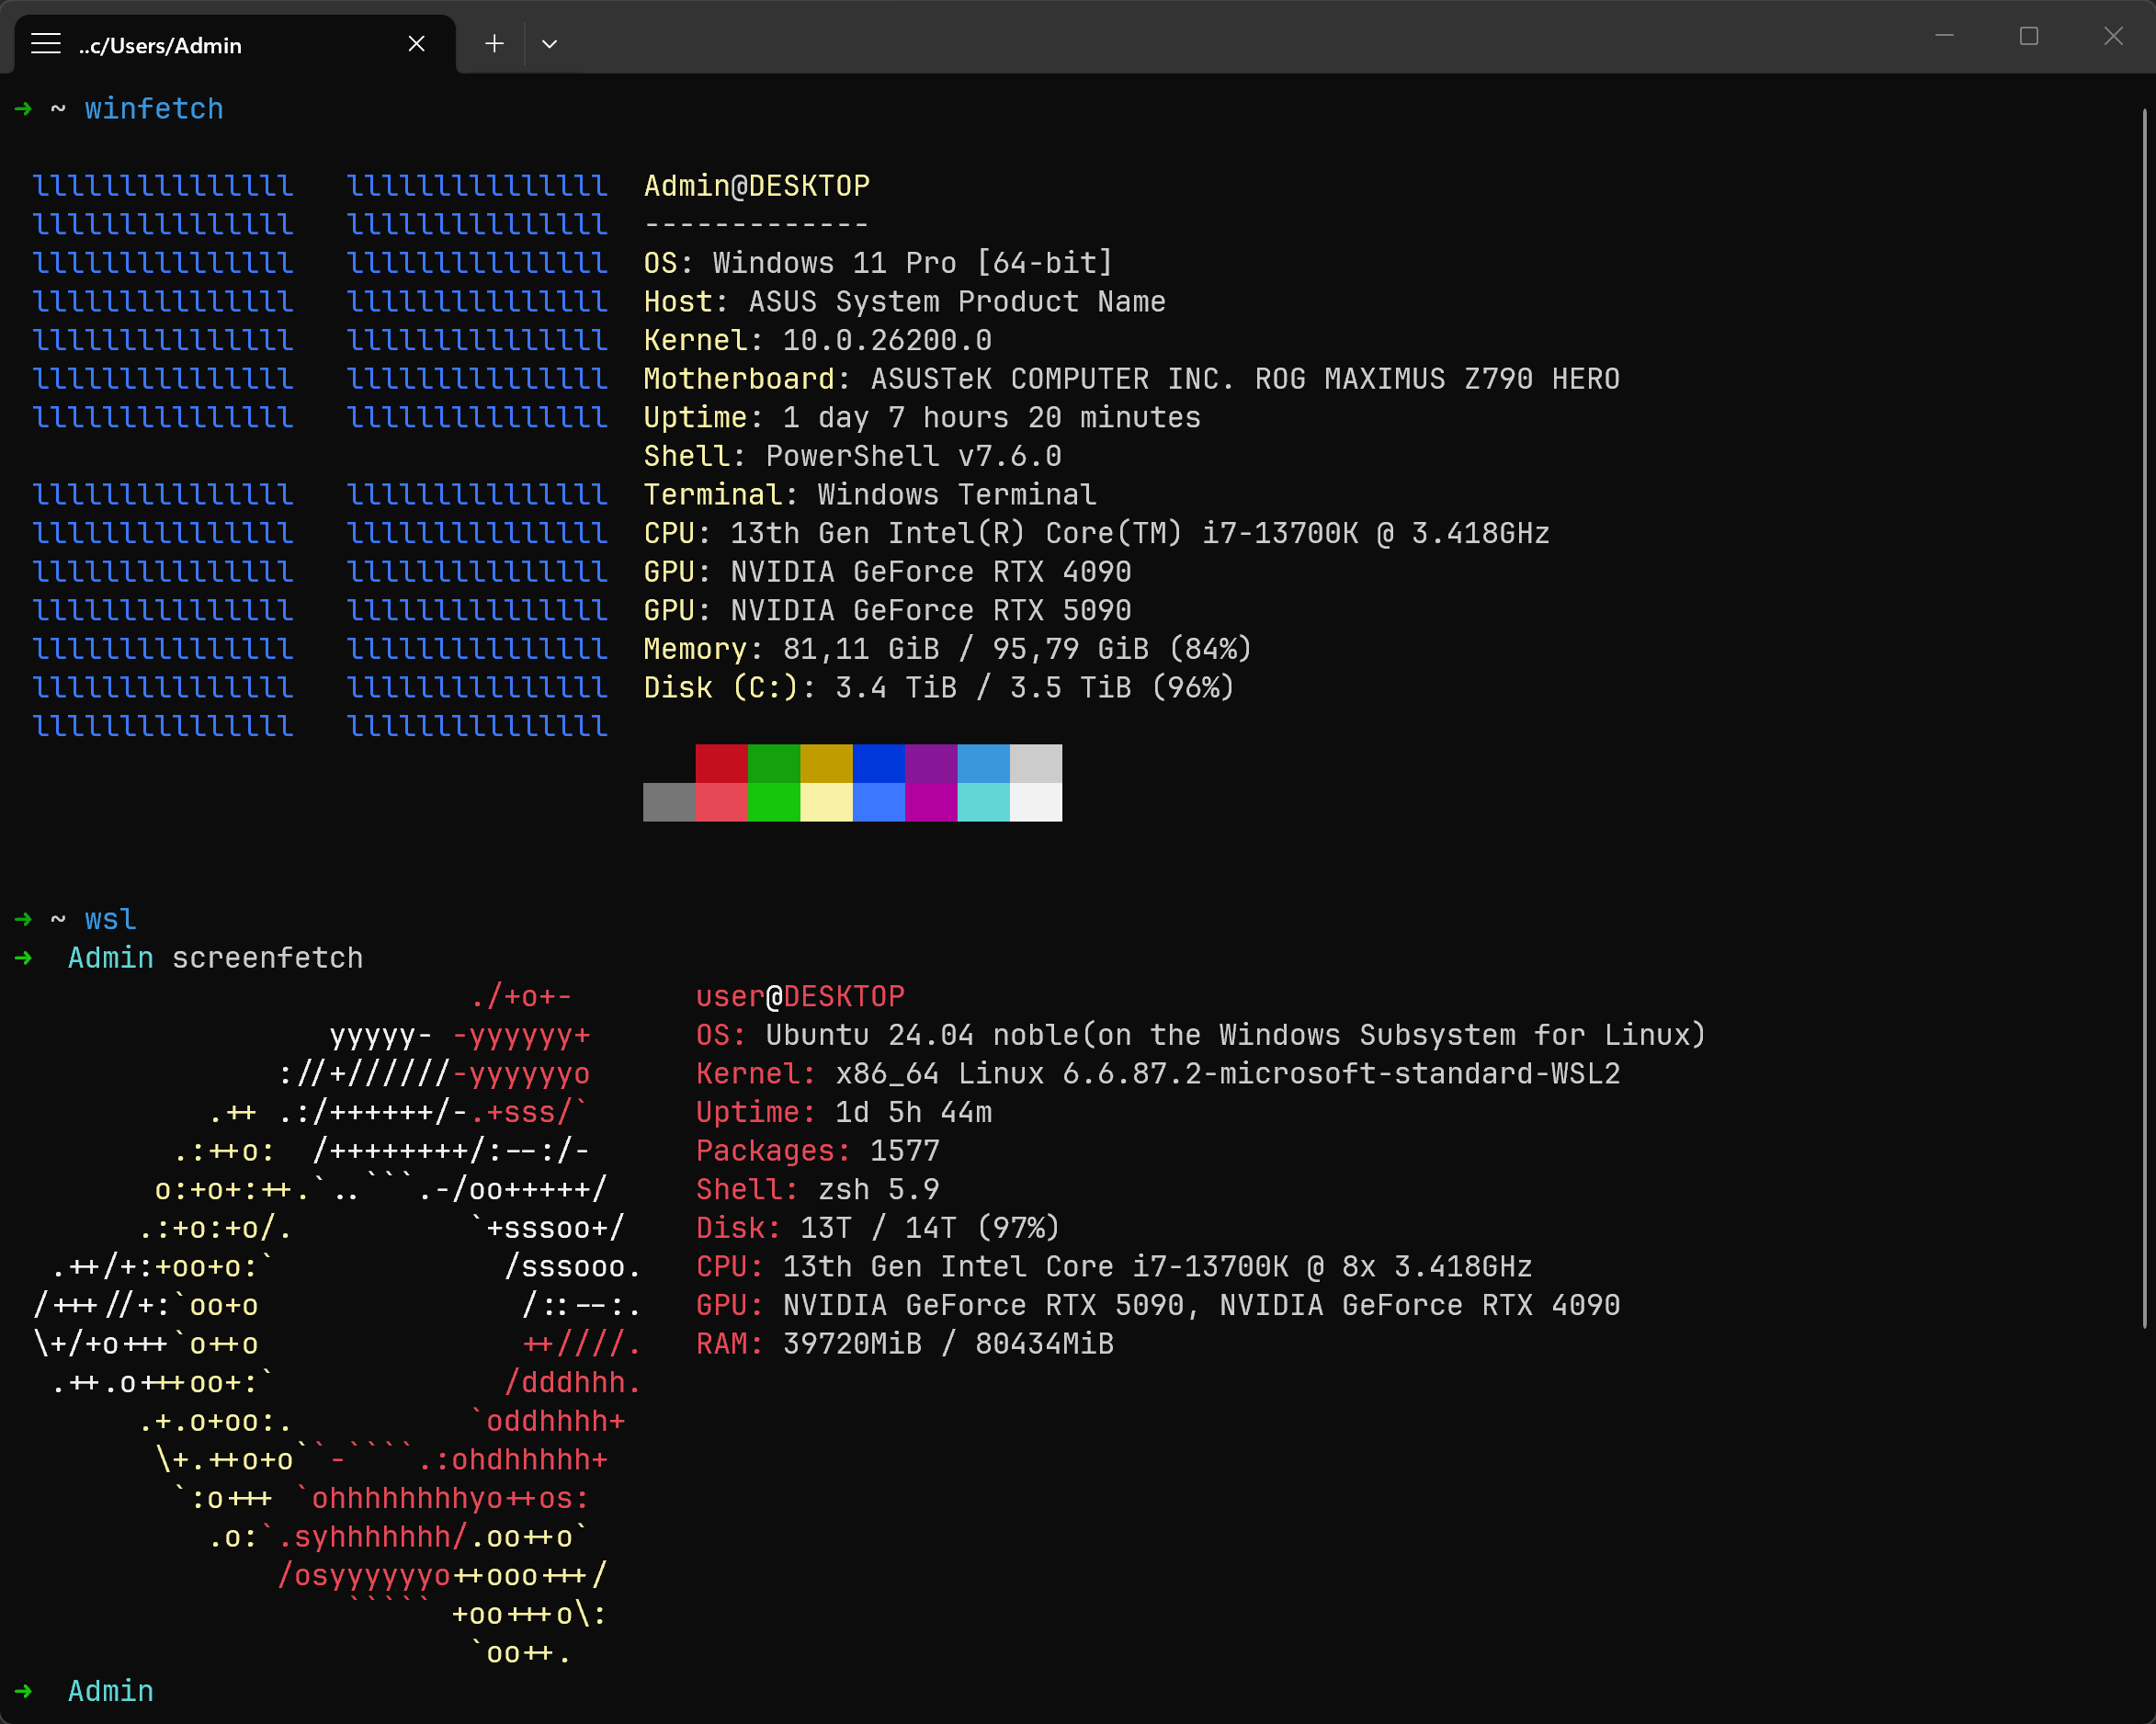Maximize the Windows Terminal window
Screen dimensions: 2156x1724
[x=2029, y=36]
